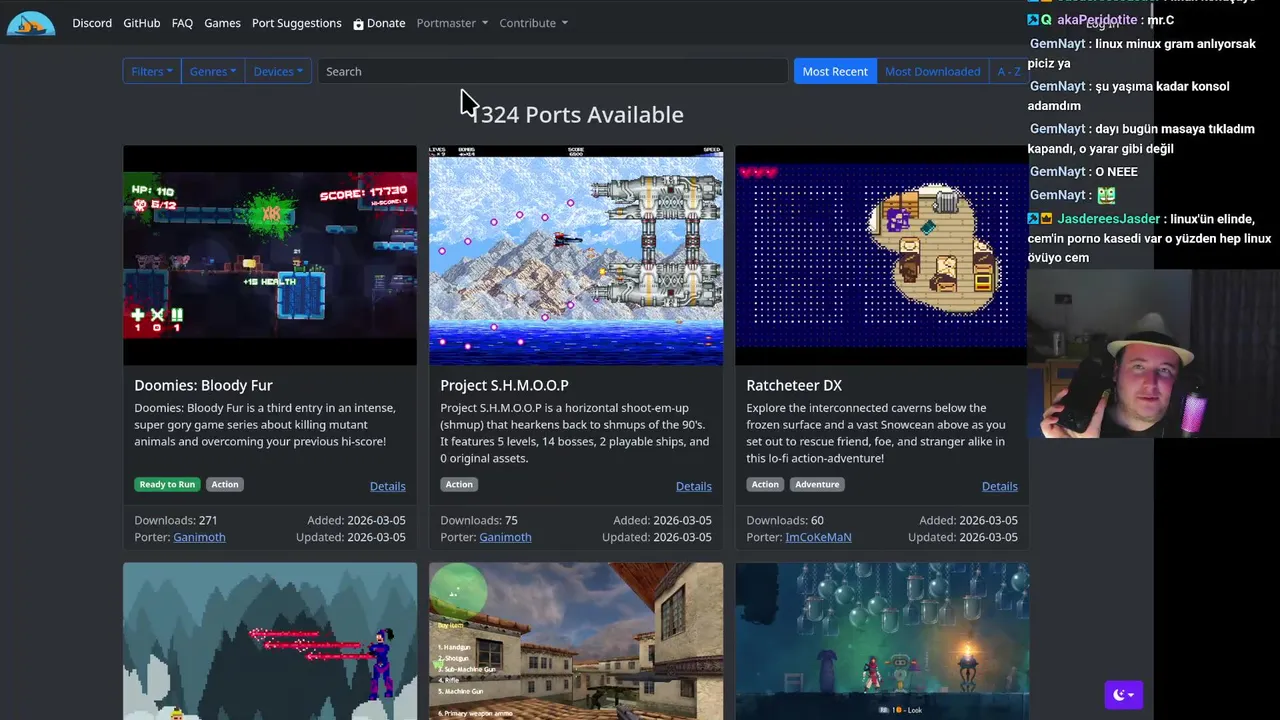Viewport: 1280px width, 720px height.
Task: Go to the FAQ page
Action: 182,23
